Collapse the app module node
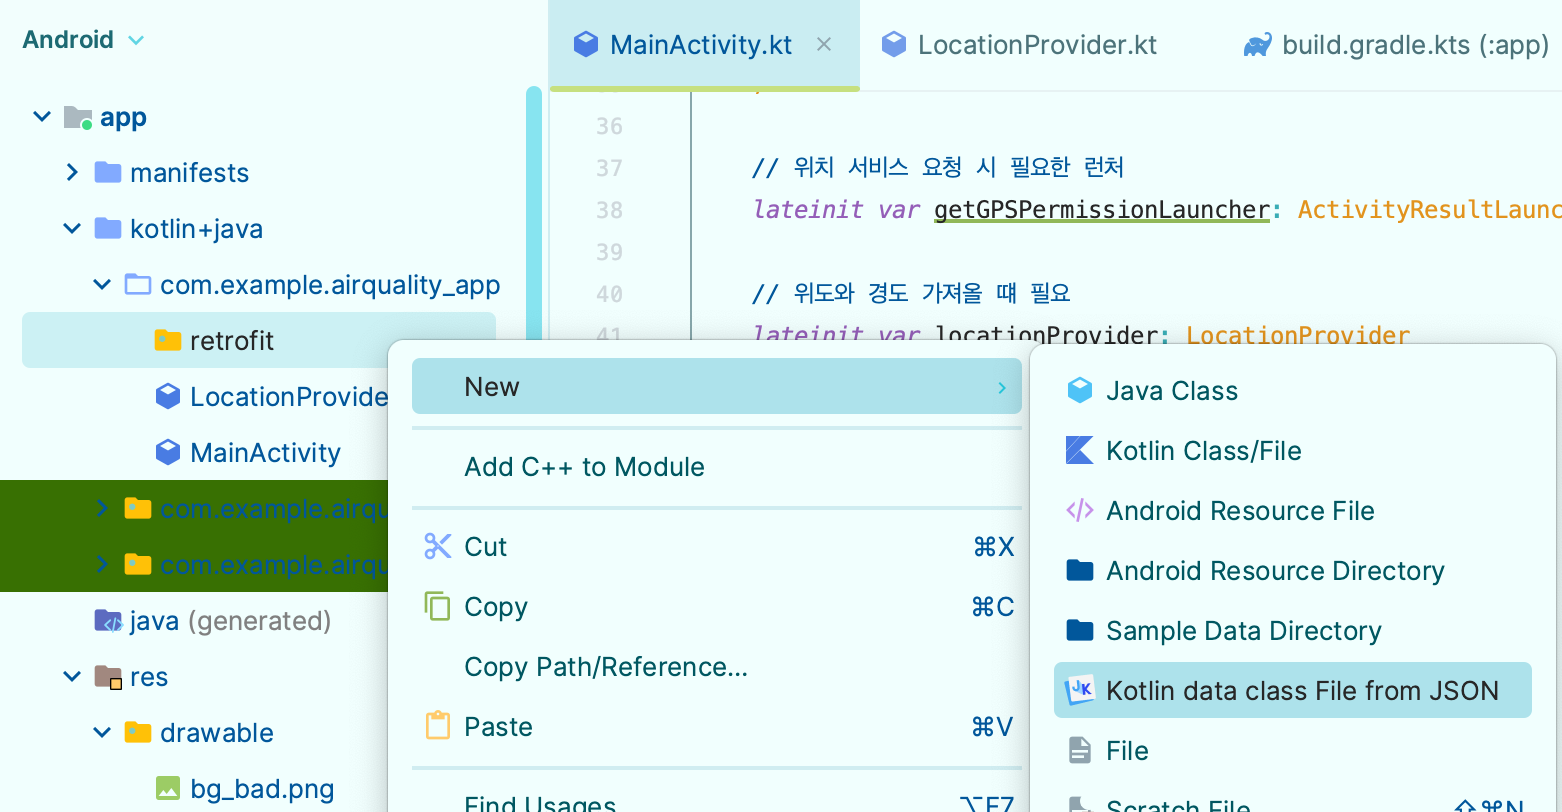Screen dimensions: 1562x812 pos(42,117)
